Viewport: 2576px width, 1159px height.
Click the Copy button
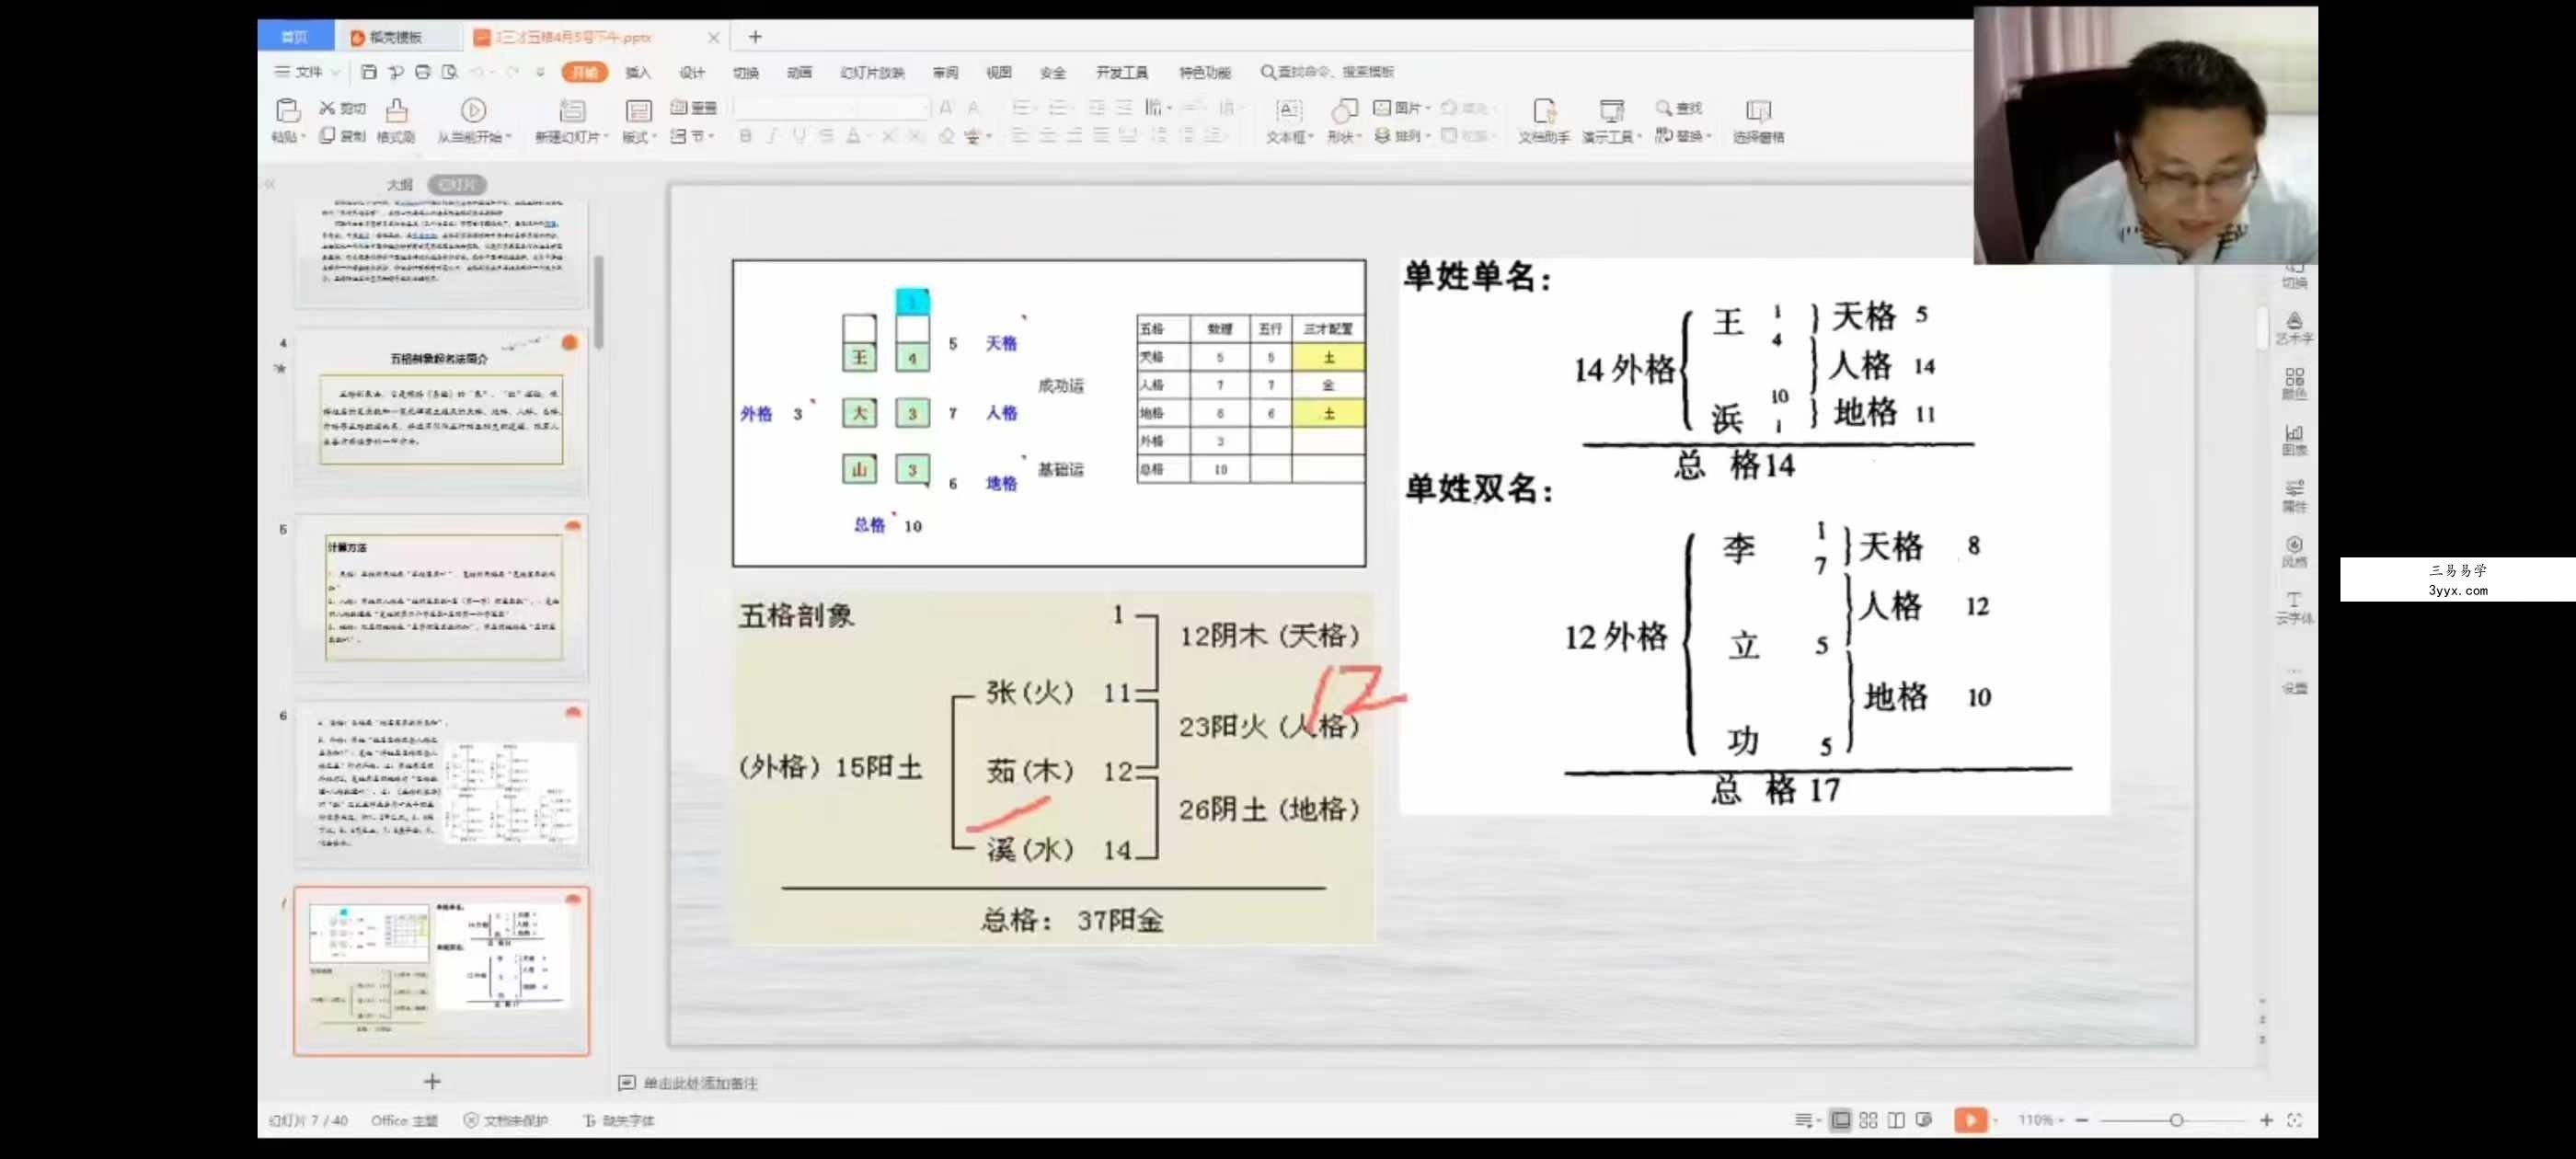point(343,136)
